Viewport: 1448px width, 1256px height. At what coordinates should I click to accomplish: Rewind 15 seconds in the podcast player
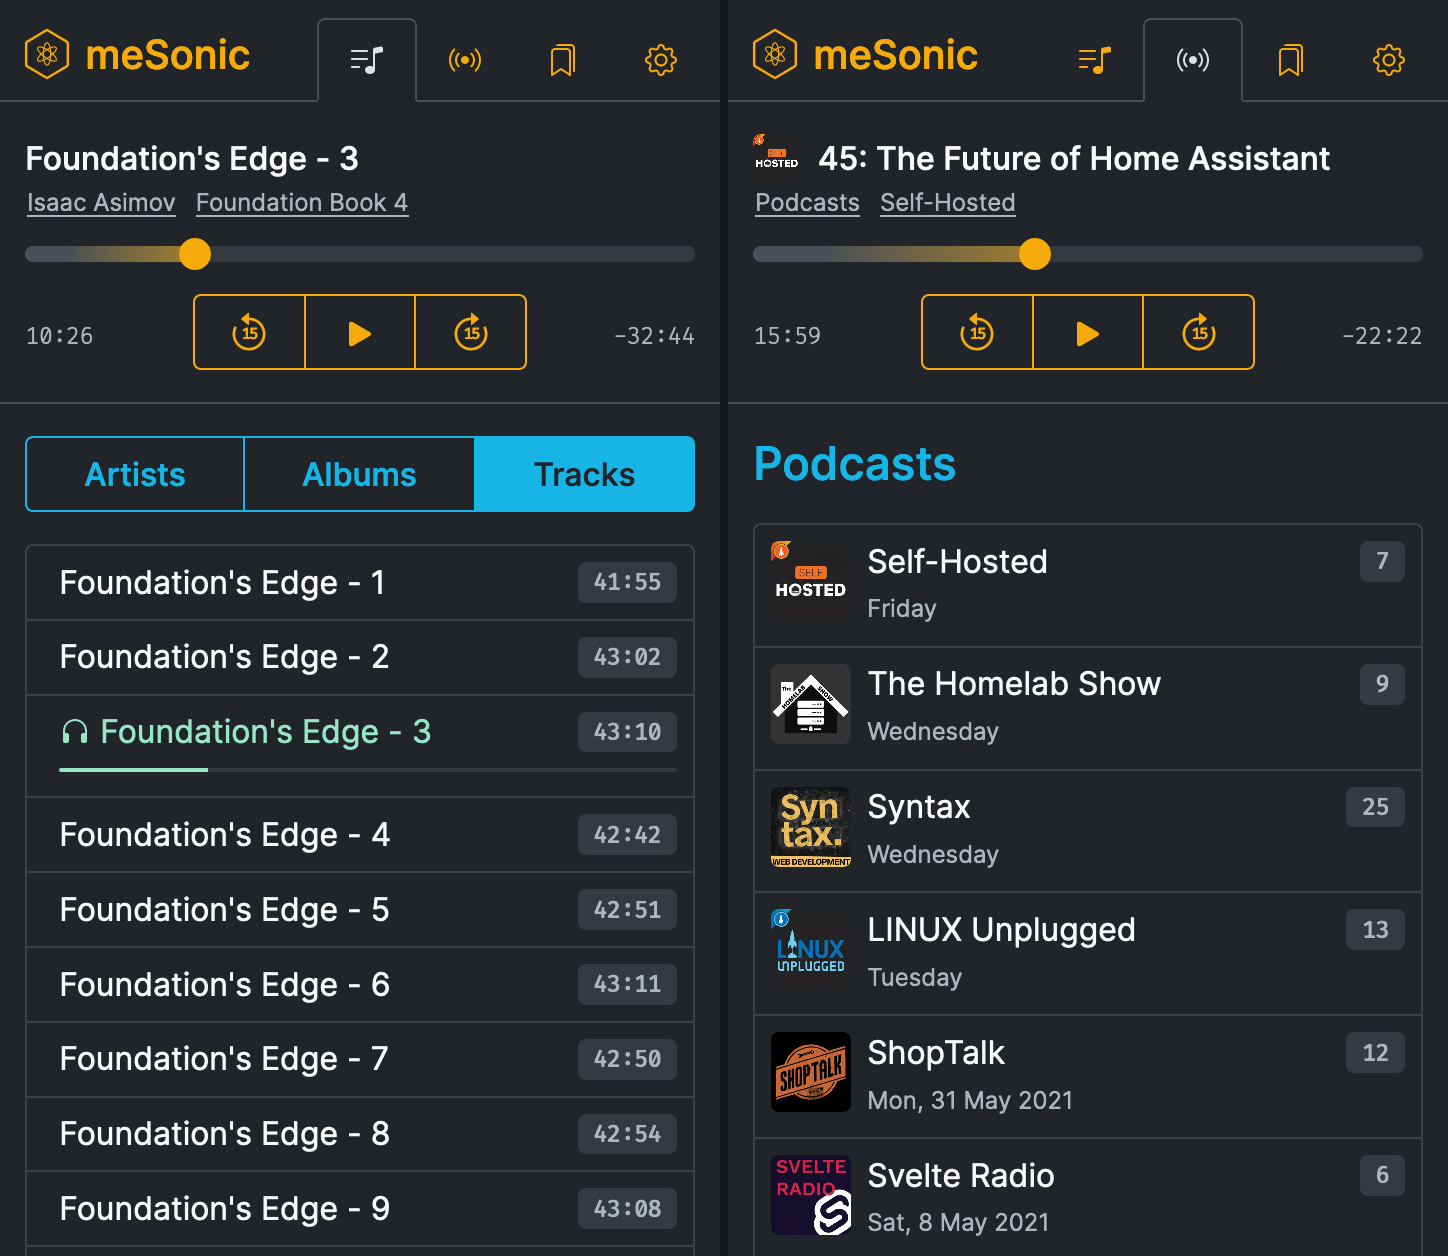(977, 332)
